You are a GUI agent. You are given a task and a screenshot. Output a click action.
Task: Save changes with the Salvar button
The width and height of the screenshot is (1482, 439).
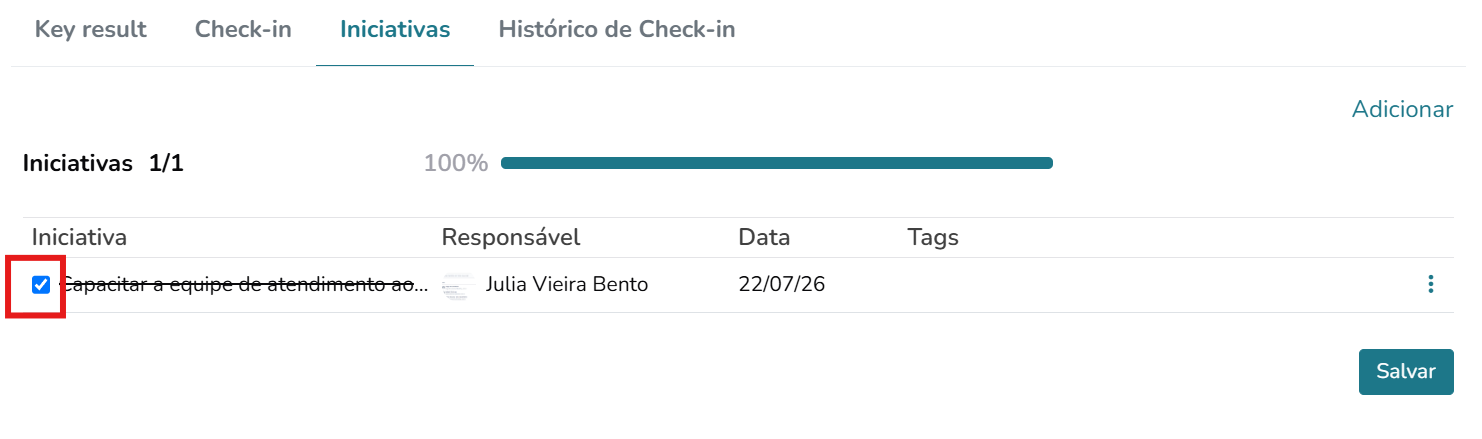click(1406, 372)
